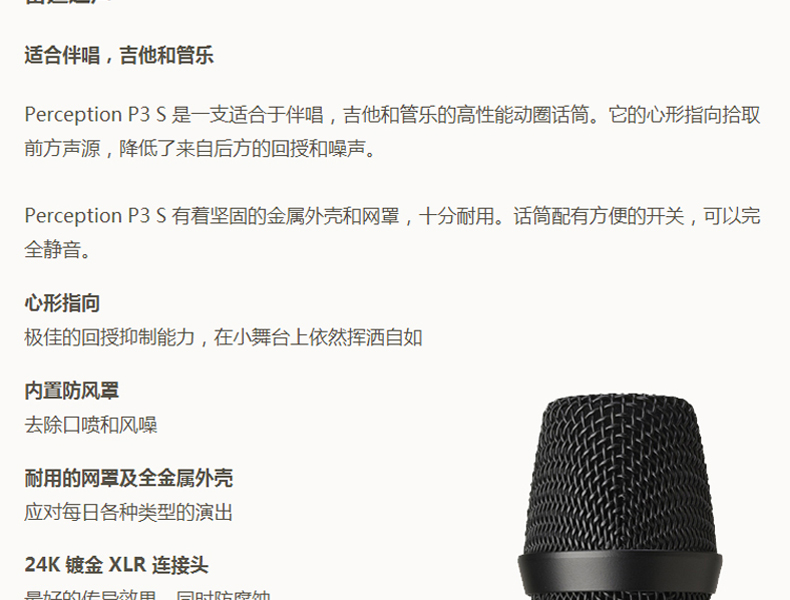Click the cut-off text line below XLR heading
The height and width of the screenshot is (600, 790).
pos(148,595)
